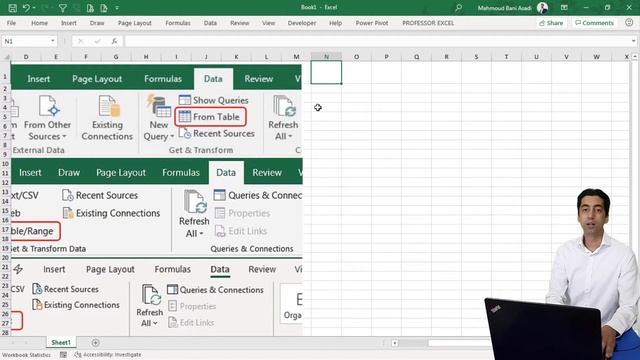This screenshot has width=640, height=360.
Task: Open the Mahmoud Bani Asadi account picture
Action: coord(542,8)
